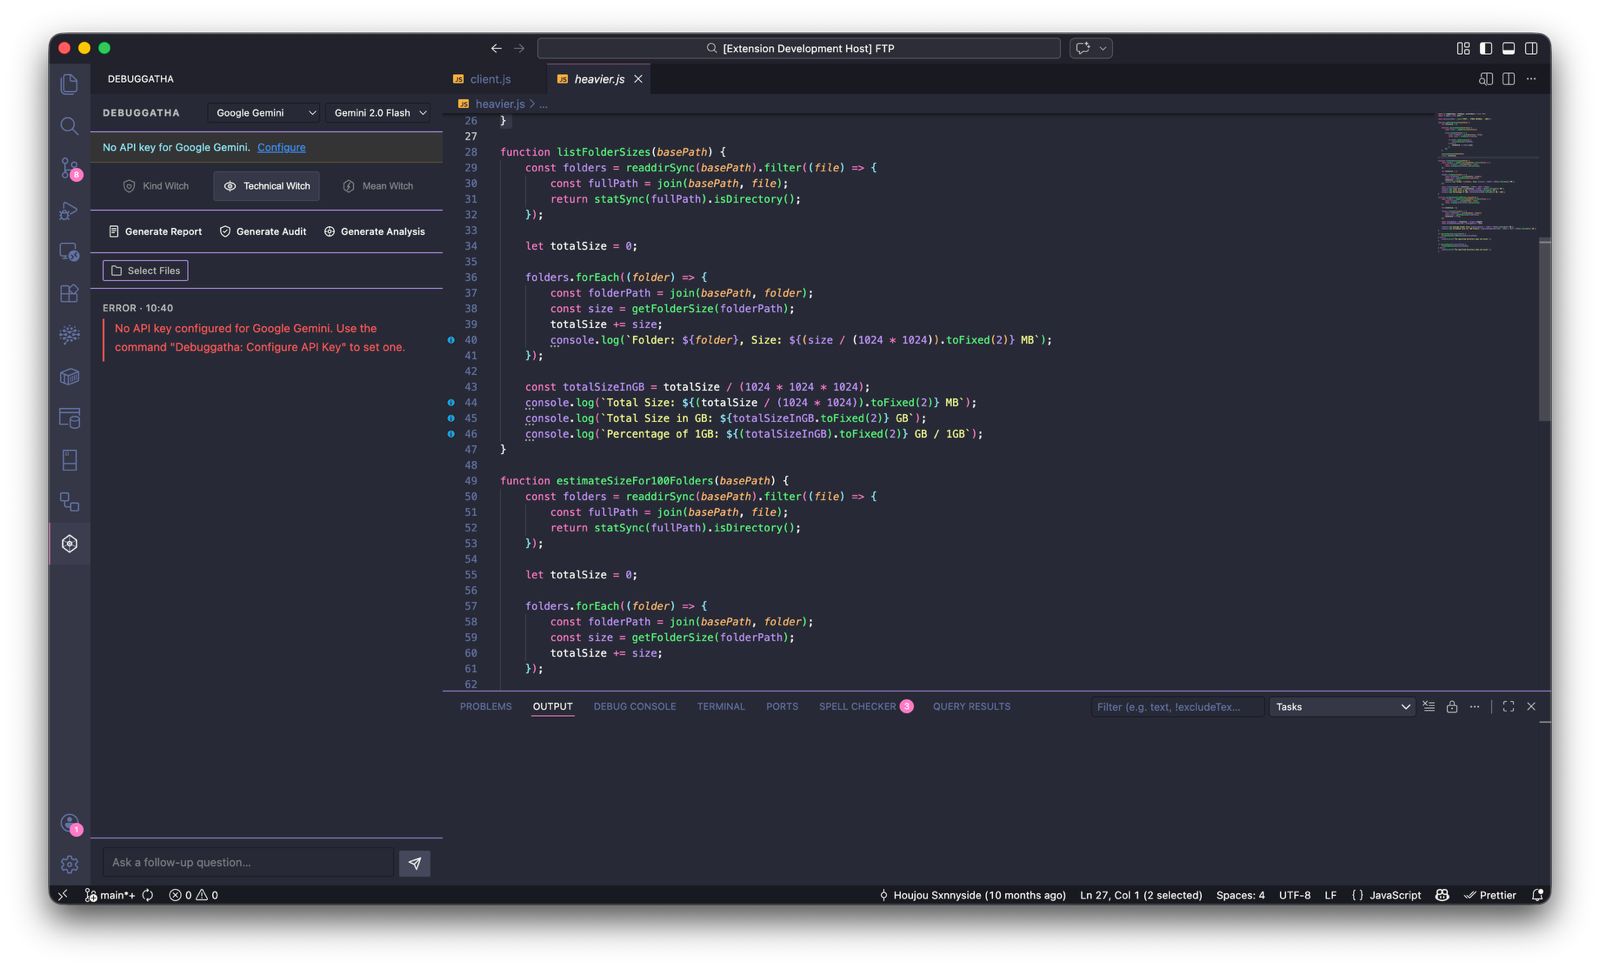Click the Select Files button

coord(145,271)
